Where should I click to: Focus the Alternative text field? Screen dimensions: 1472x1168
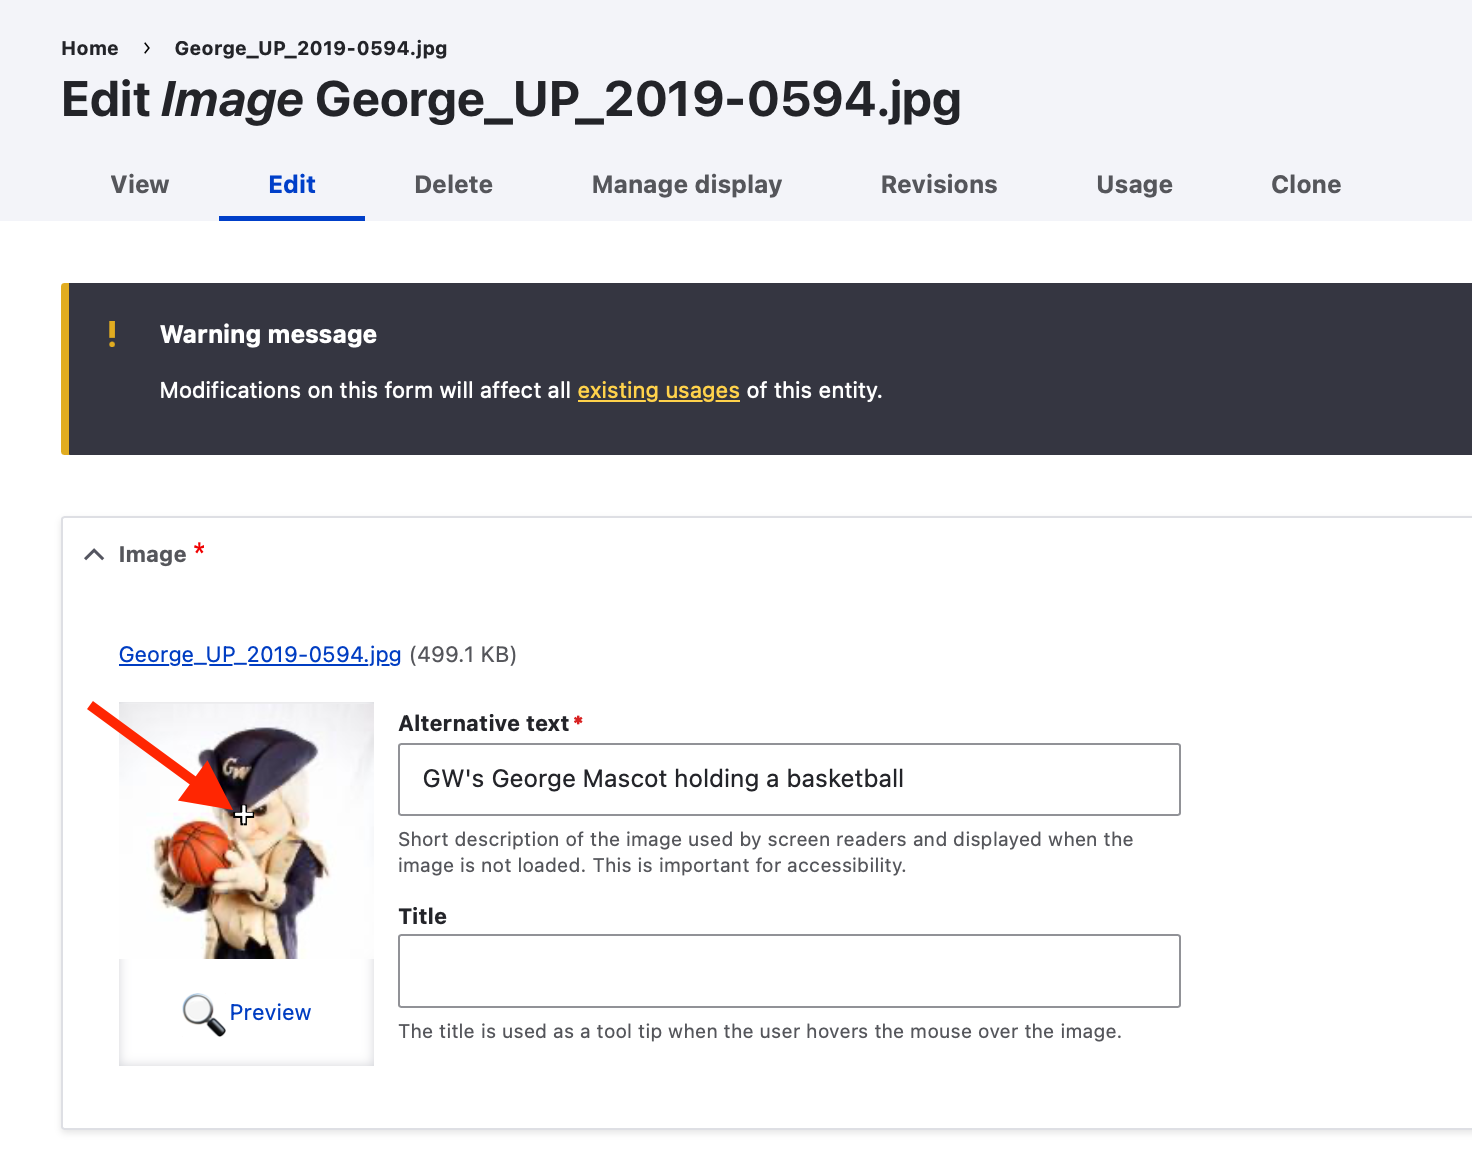788,779
